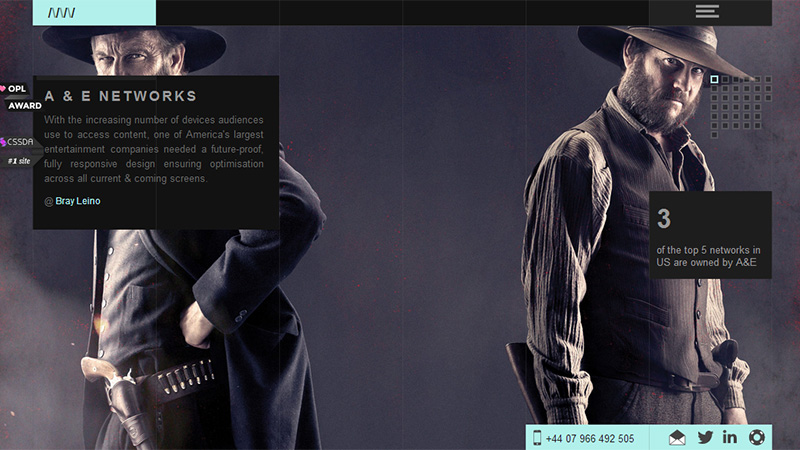This screenshot has width=800, height=450.
Task: Select the lone last square of the grid navigation
Action: coord(714,135)
